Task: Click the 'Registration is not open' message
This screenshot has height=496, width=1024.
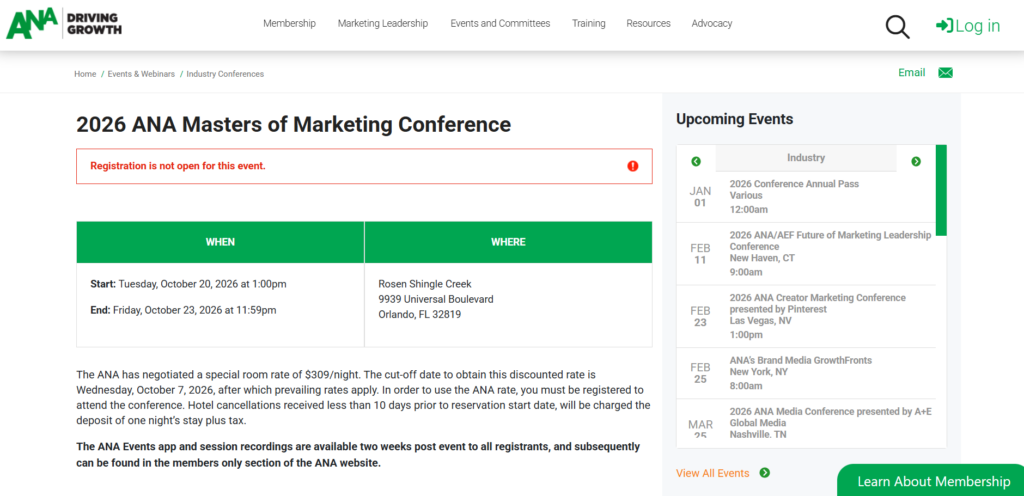Action: (x=178, y=166)
